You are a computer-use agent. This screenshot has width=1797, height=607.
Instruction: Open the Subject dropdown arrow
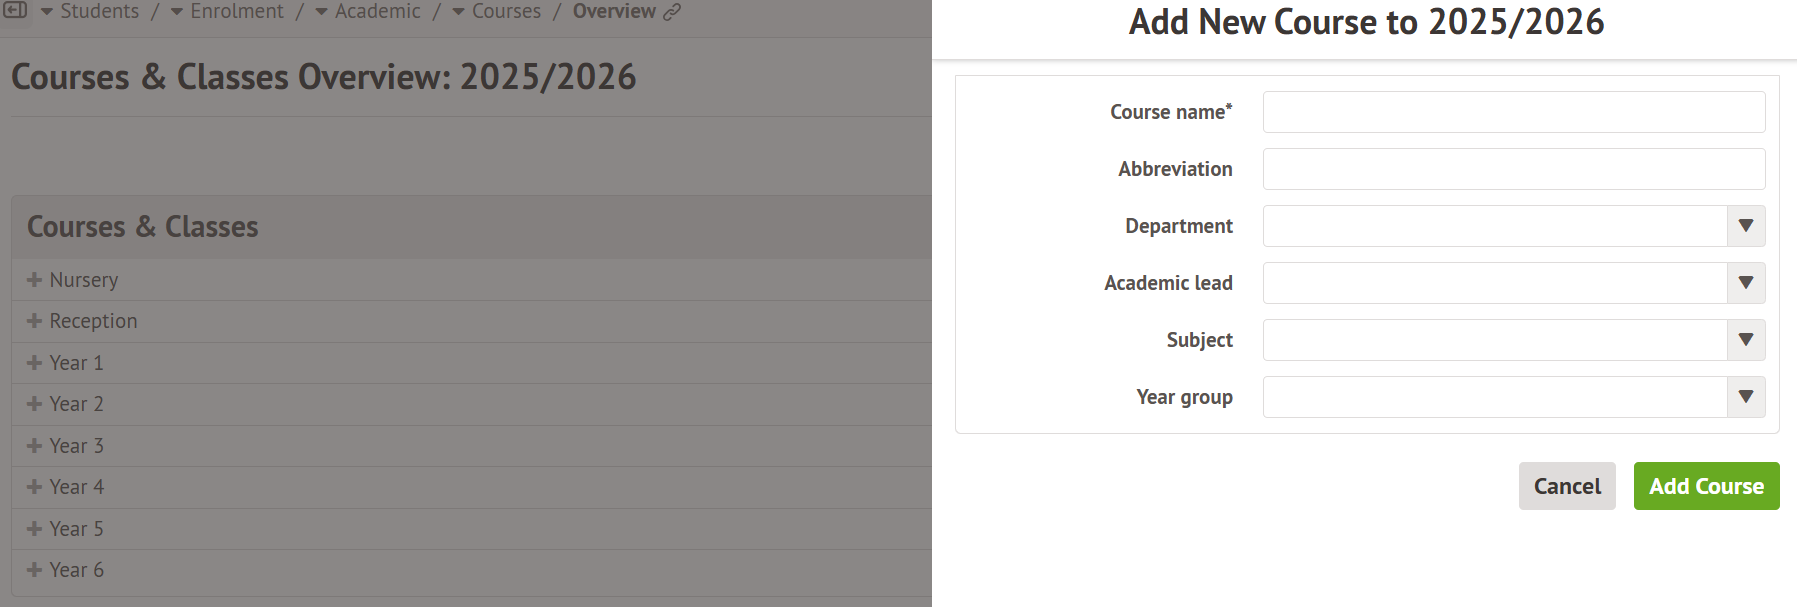[1745, 340]
